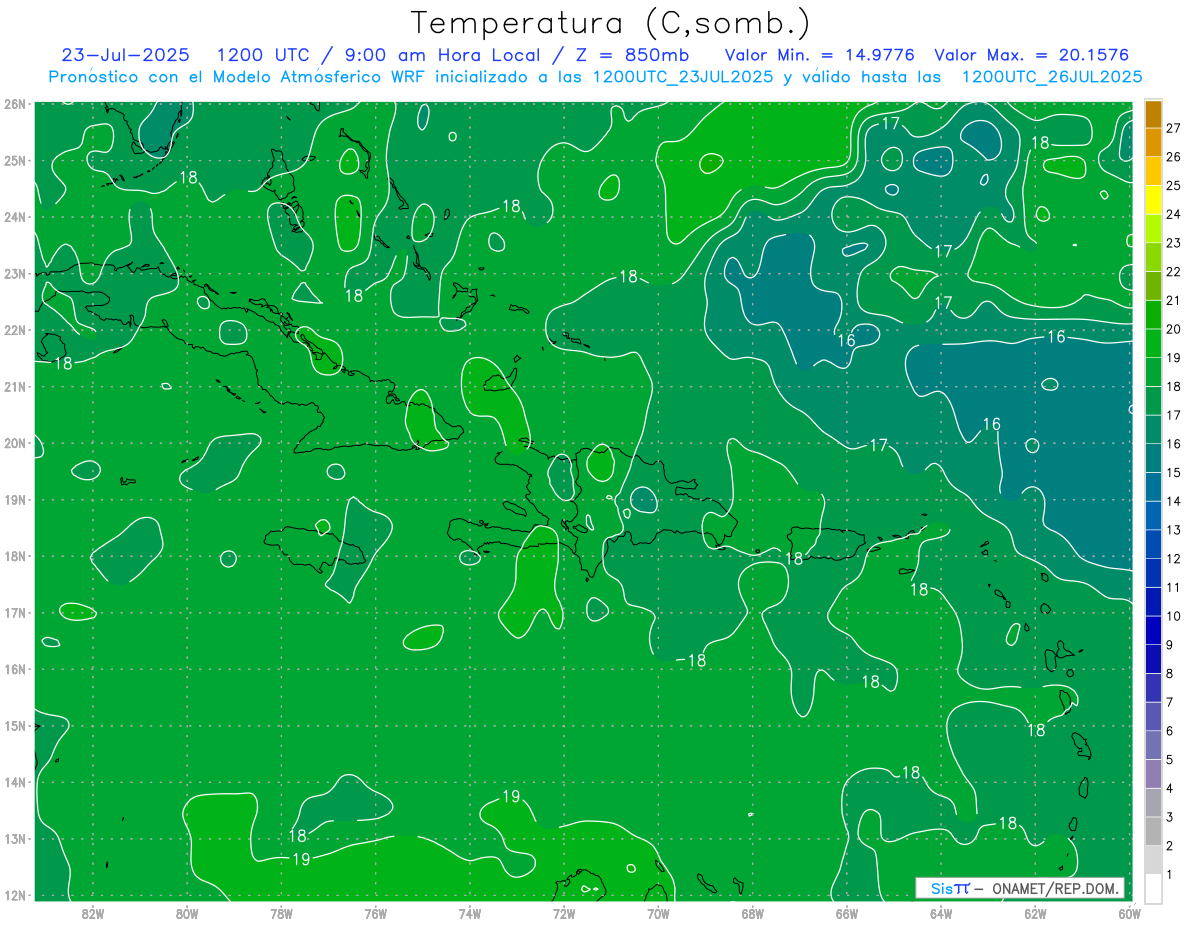
Task: Click the "76W" longitude axis label
Action: click(376, 913)
